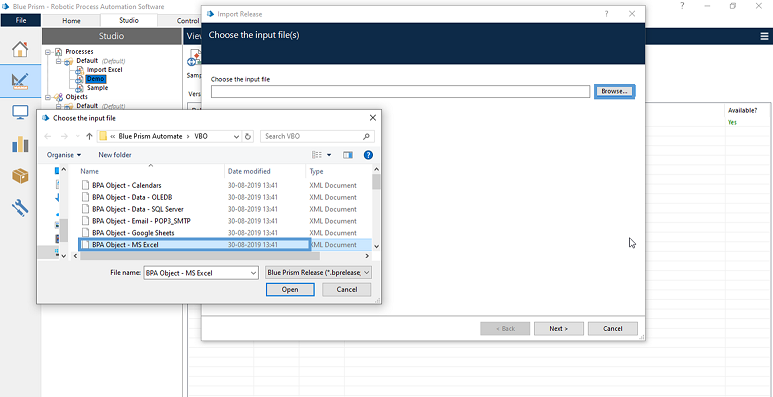The image size is (773, 397).
Task: Open the Organise dropdown menu
Action: [64, 155]
